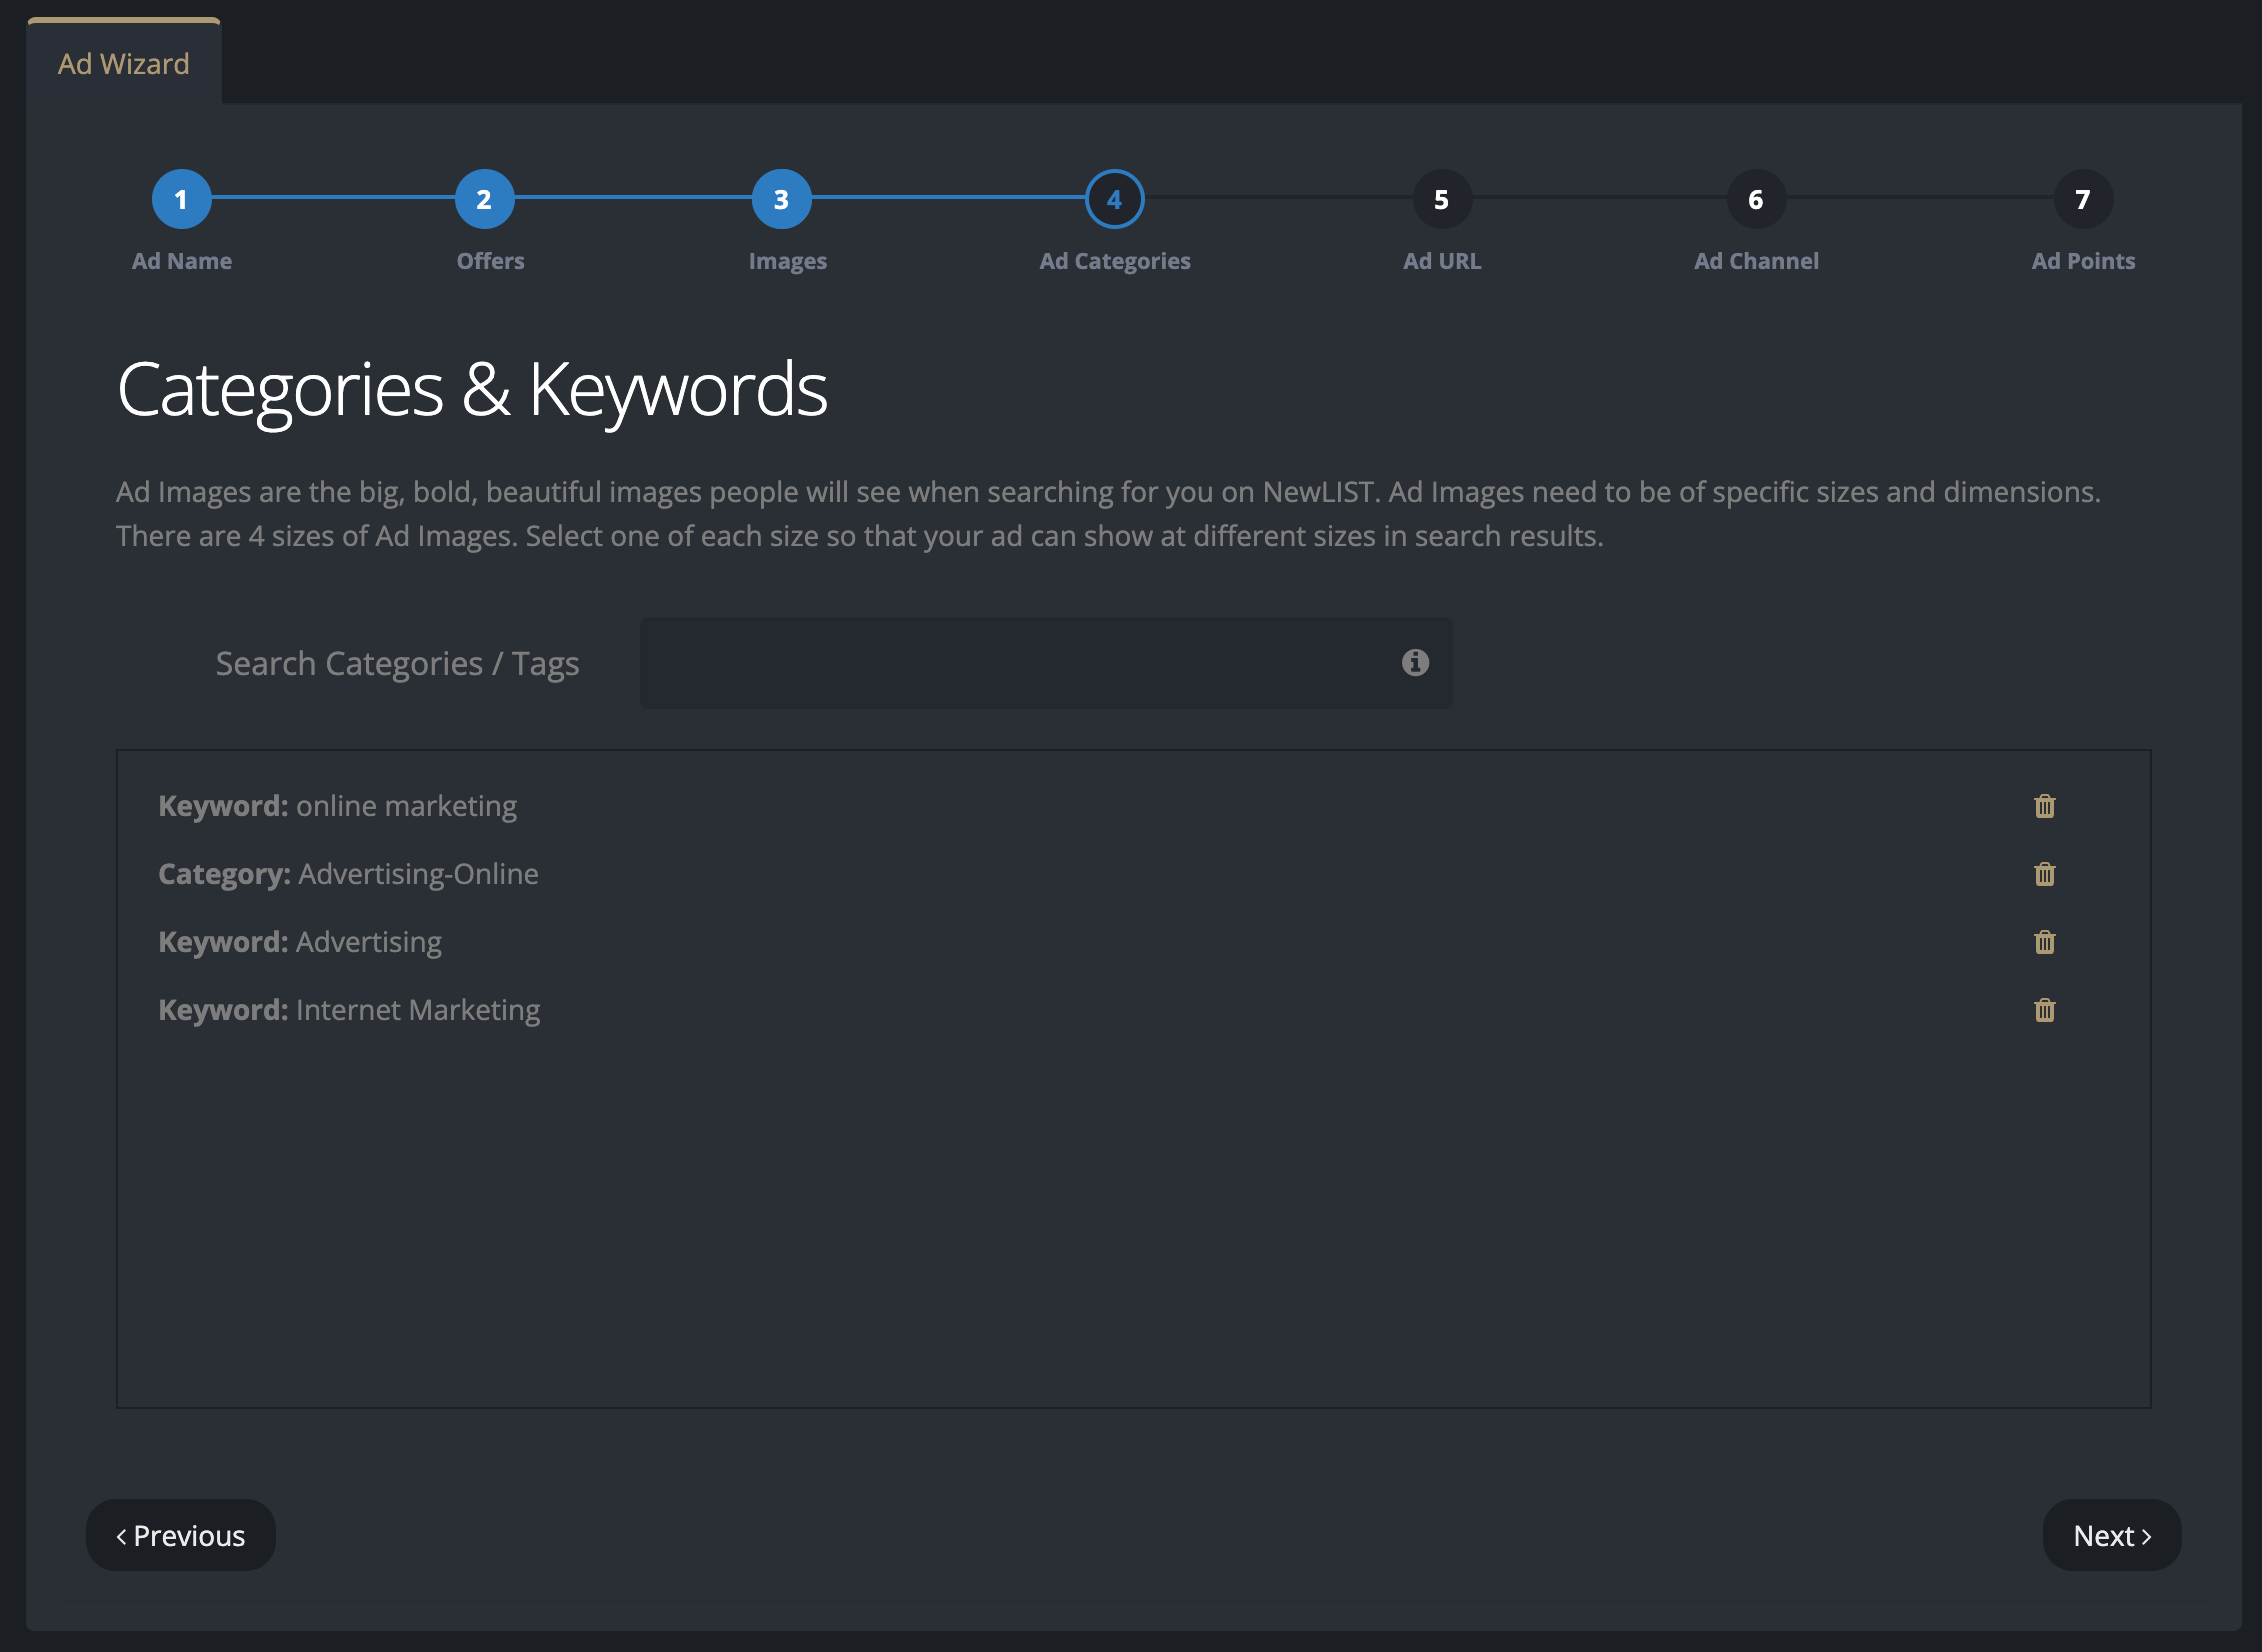The width and height of the screenshot is (2262, 1652).
Task: Click the info icon in search field
Action: (x=1415, y=662)
